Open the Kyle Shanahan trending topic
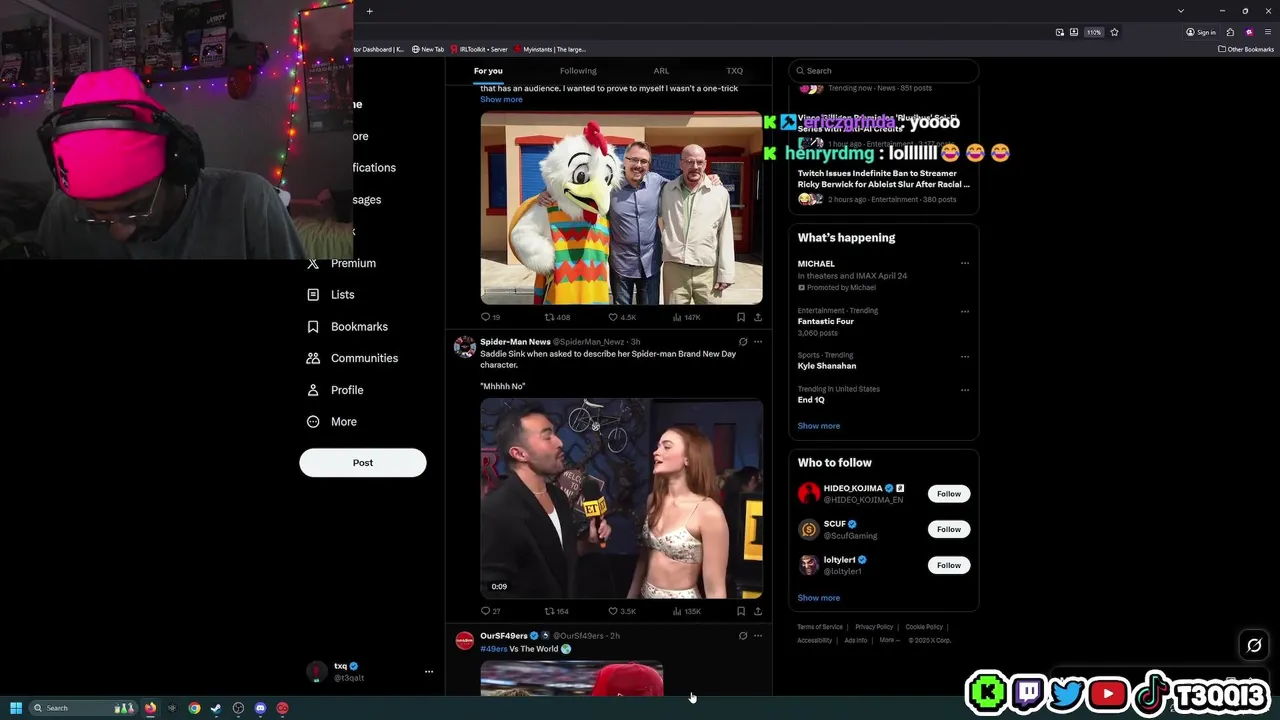This screenshot has width=1280, height=720. 827,366
